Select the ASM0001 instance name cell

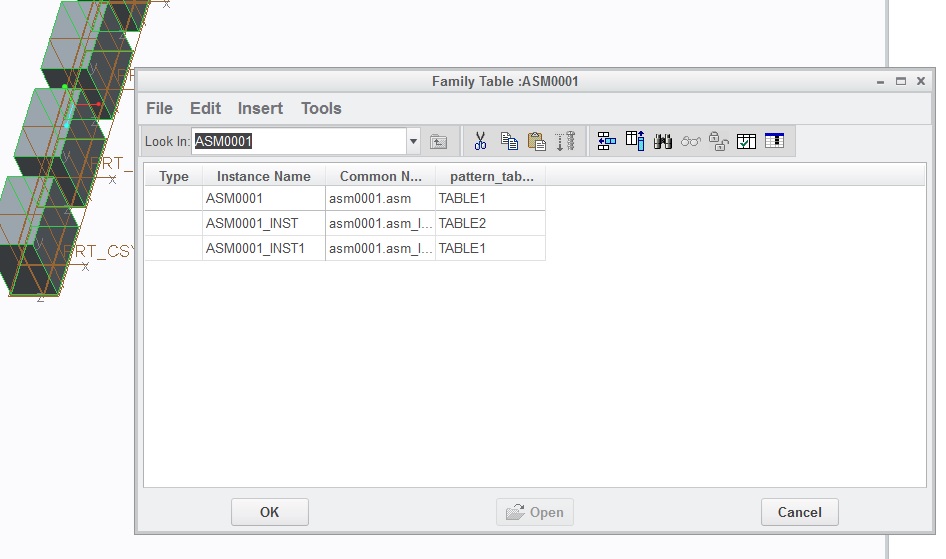point(264,198)
